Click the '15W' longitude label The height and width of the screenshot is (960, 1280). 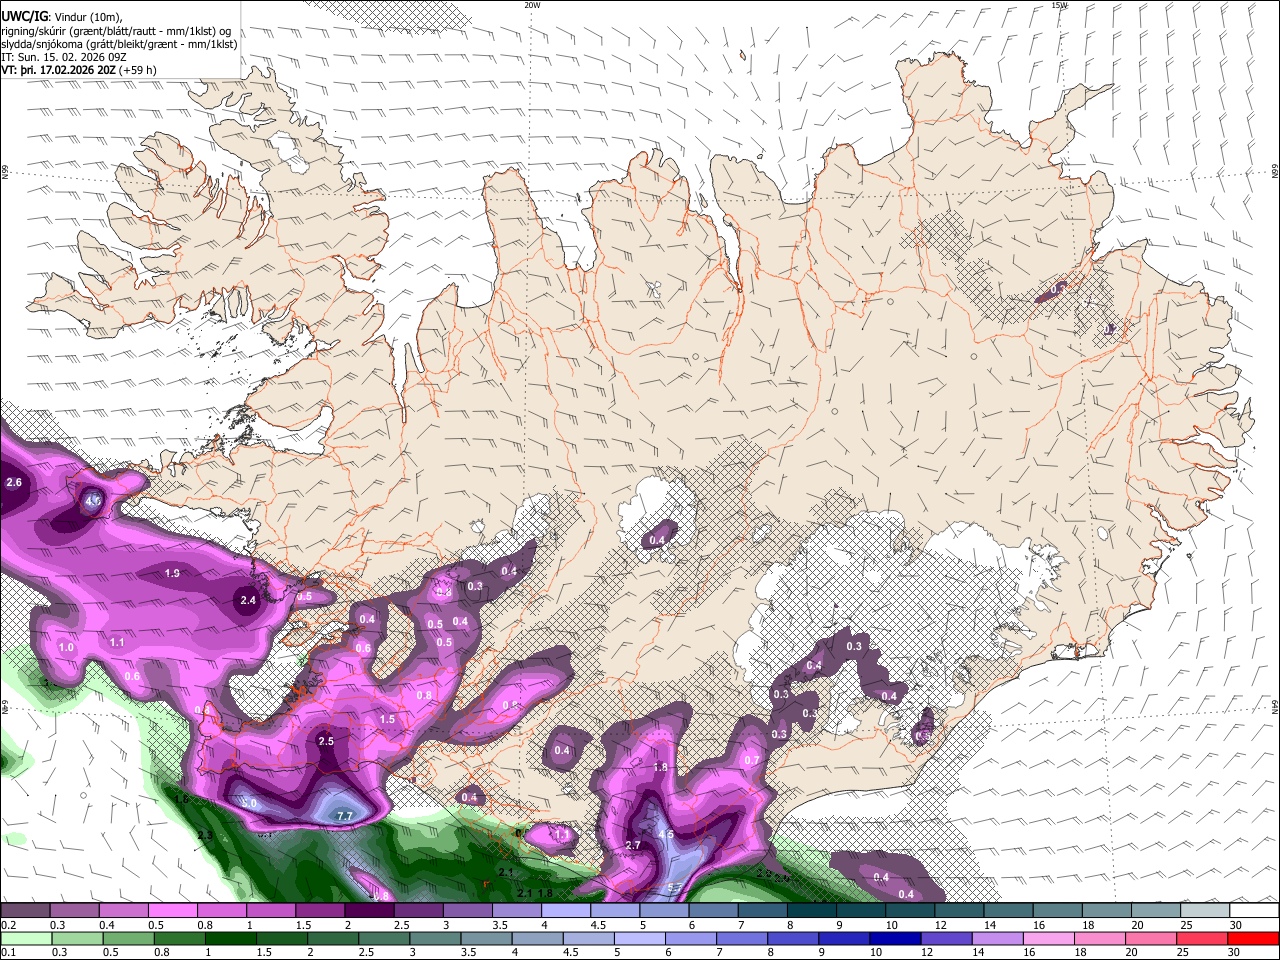click(x=1059, y=5)
